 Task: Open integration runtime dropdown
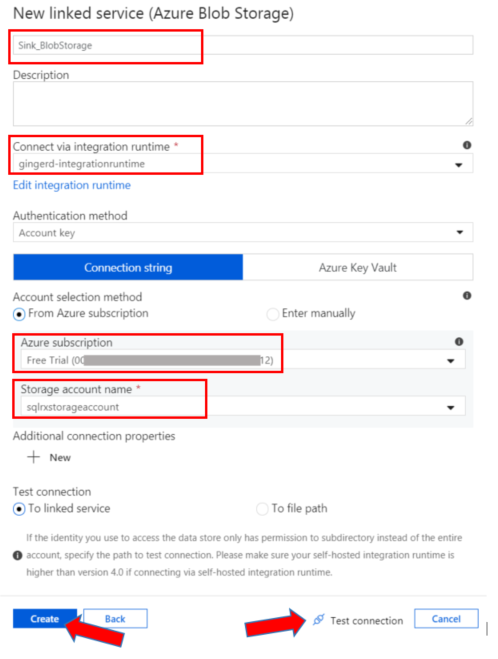pyautogui.click(x=243, y=163)
